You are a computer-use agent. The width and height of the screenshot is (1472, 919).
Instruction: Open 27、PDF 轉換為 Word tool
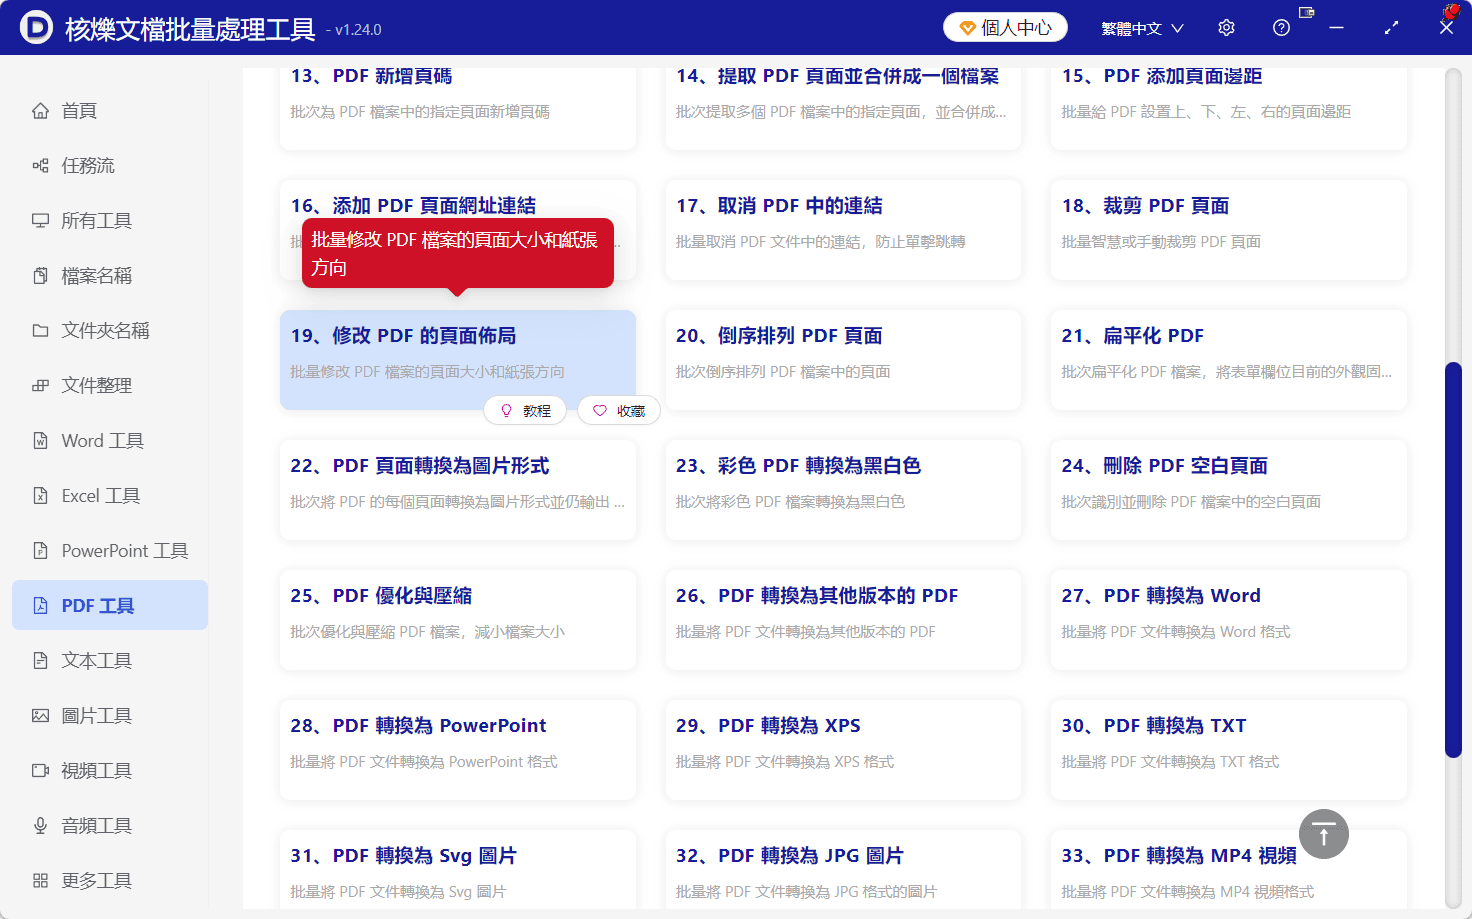(x=1229, y=620)
